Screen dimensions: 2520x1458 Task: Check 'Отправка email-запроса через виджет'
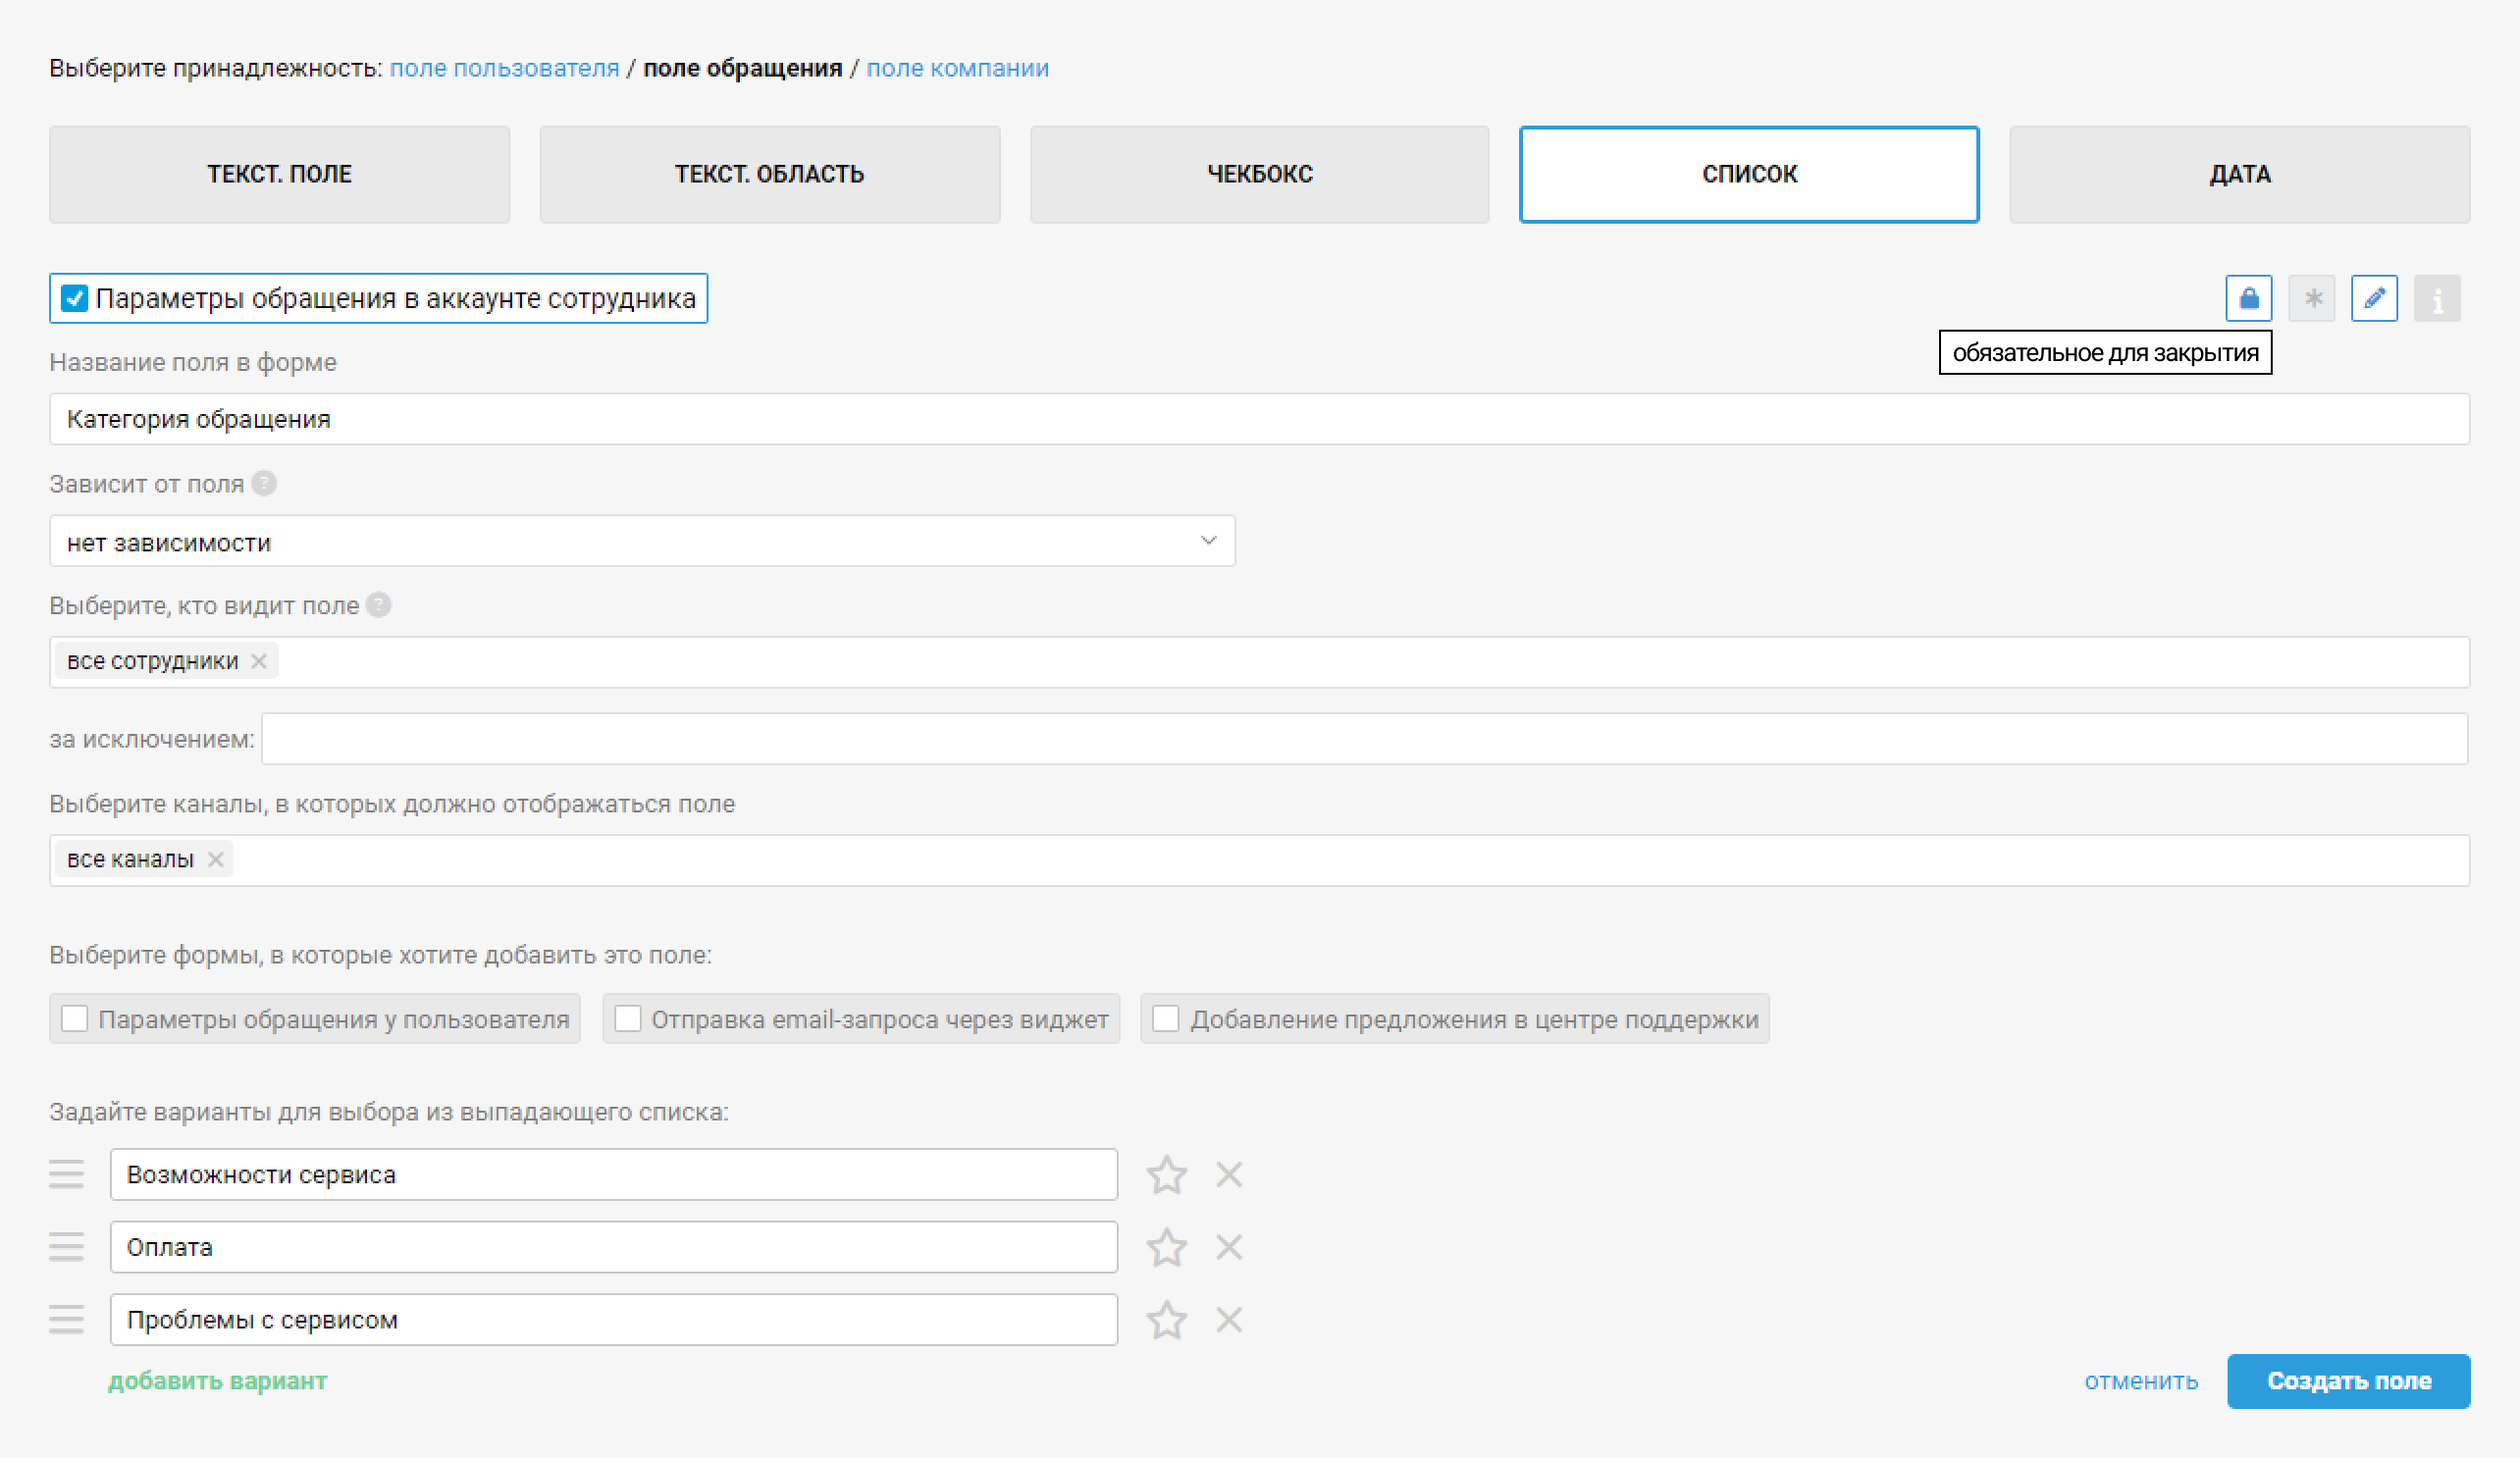click(628, 1019)
